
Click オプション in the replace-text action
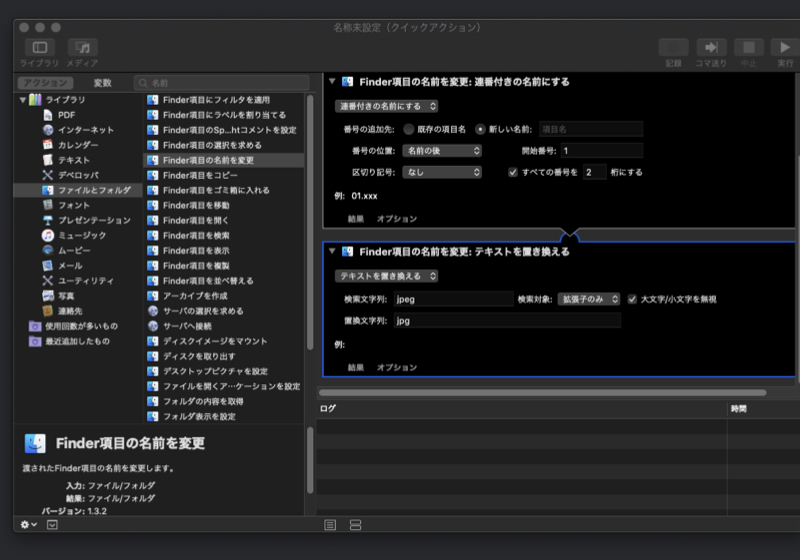[396, 367]
